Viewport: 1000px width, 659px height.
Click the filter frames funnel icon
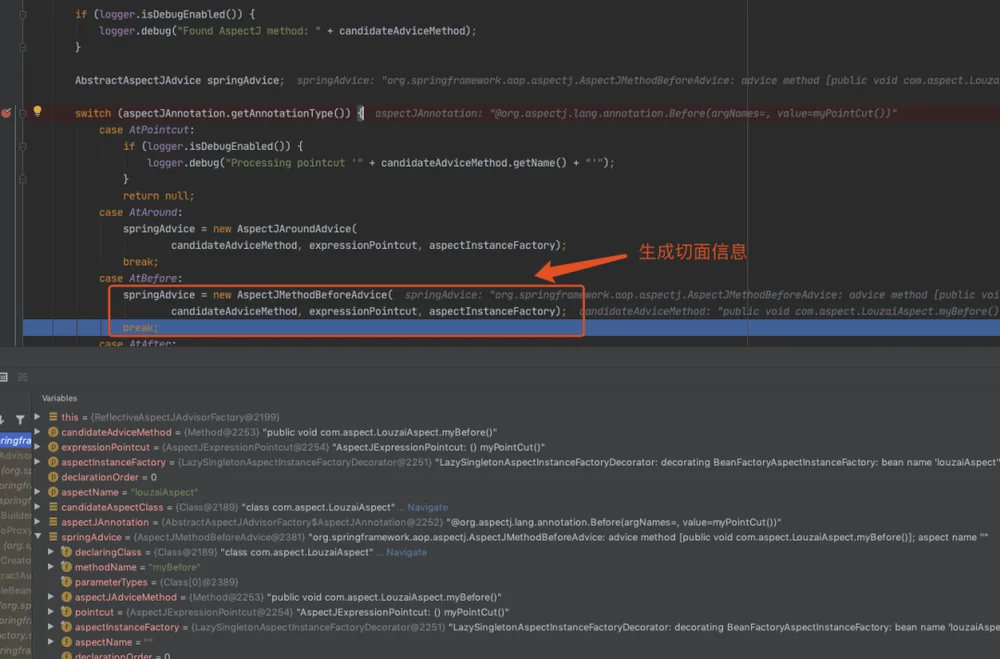20,420
